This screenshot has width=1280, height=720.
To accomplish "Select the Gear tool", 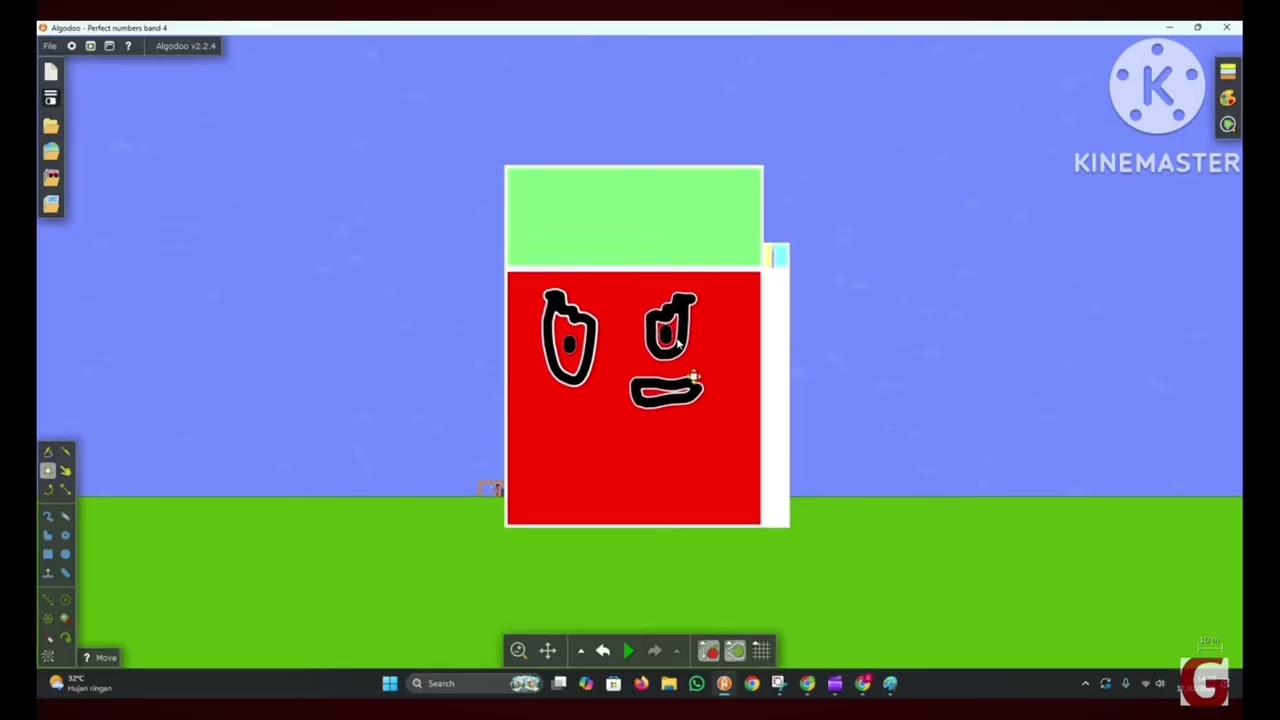I will pos(65,535).
